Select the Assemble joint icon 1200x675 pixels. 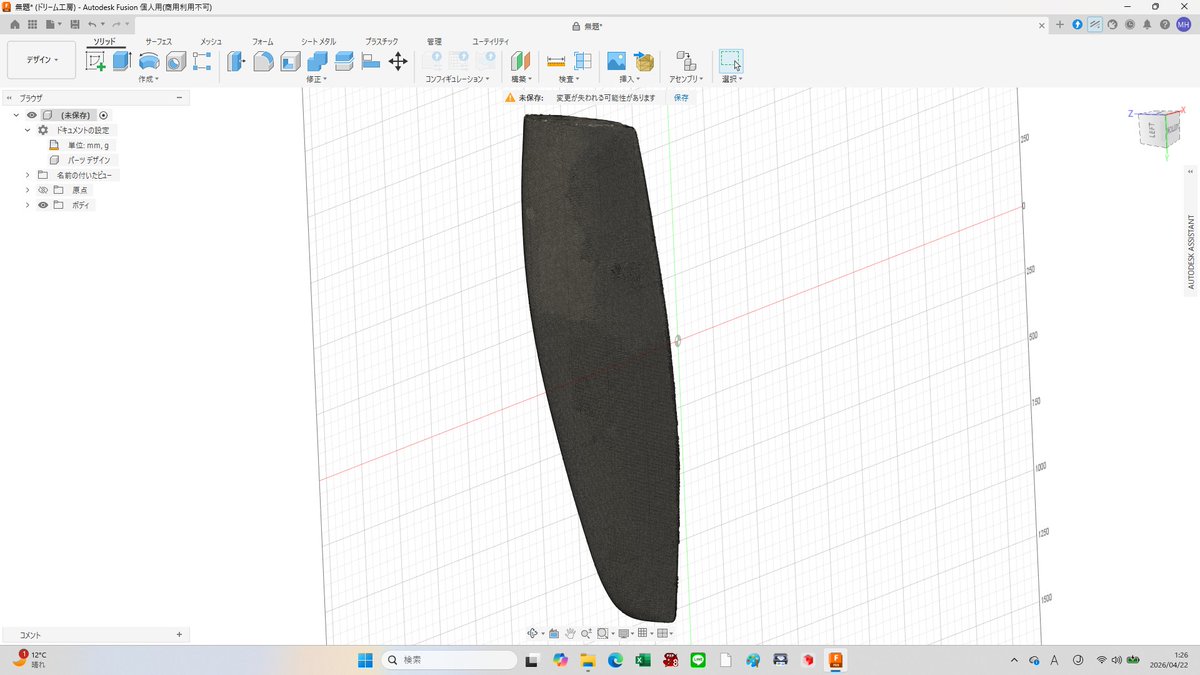(686, 61)
